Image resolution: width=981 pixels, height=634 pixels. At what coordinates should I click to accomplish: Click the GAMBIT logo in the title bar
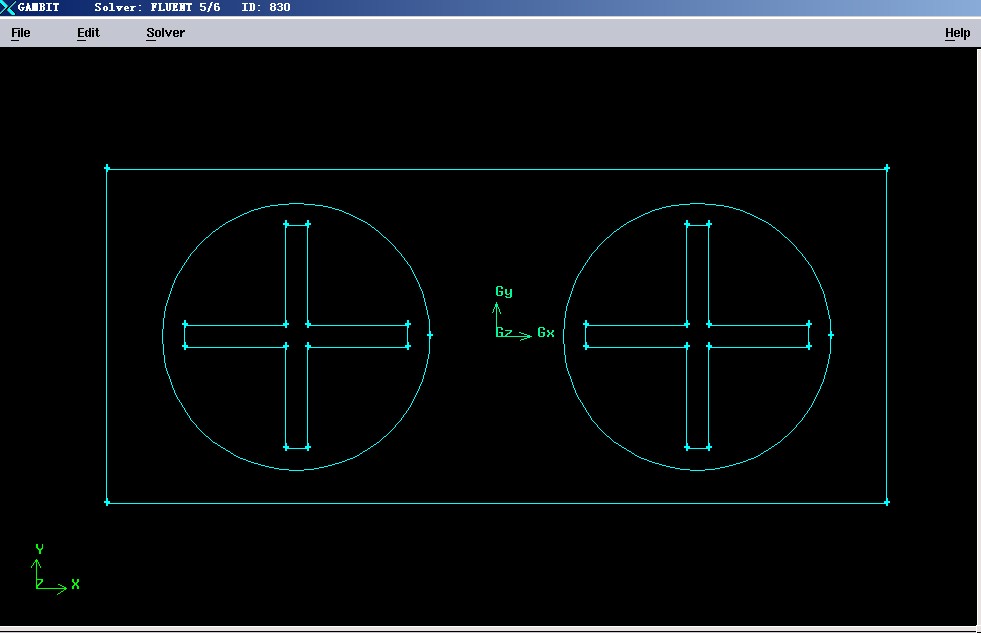tap(9, 7)
